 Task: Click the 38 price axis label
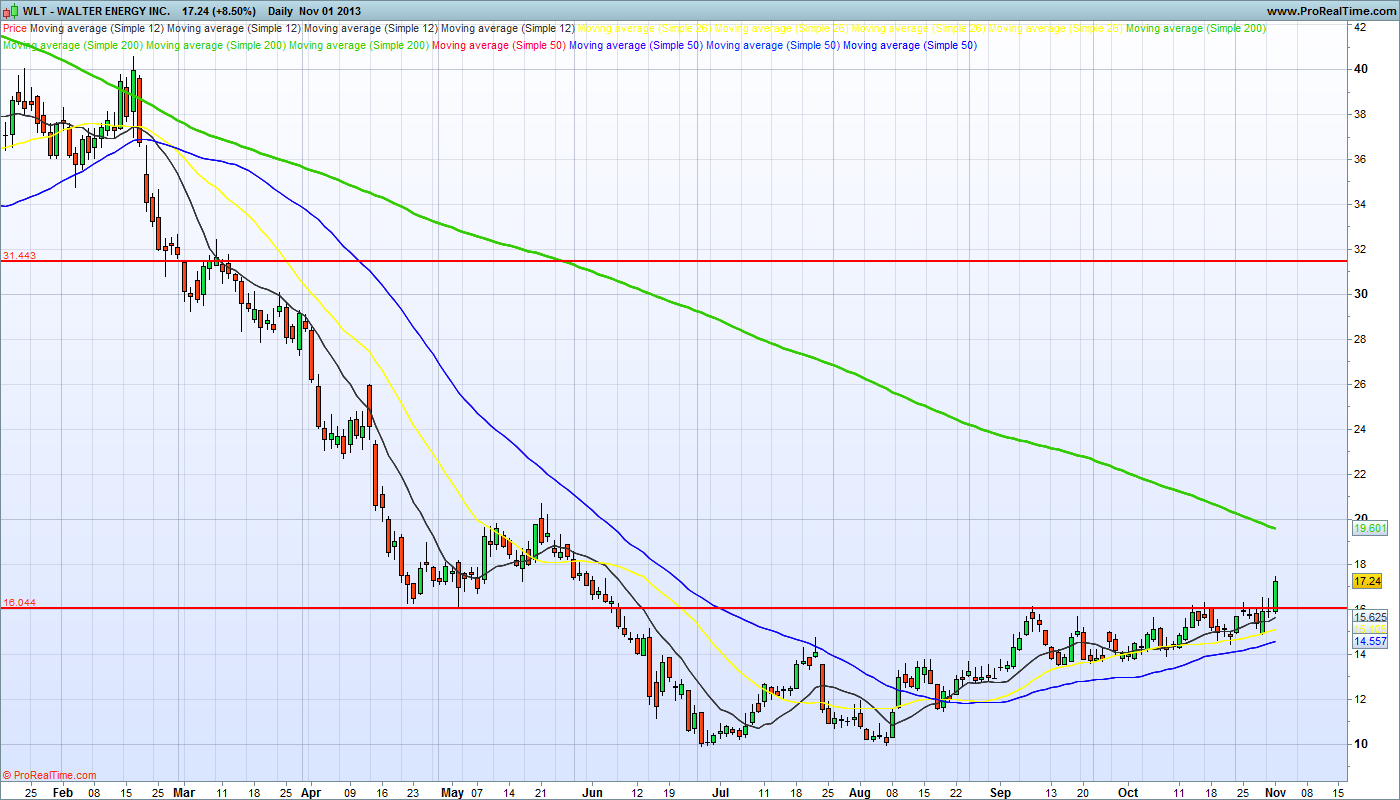1361,114
